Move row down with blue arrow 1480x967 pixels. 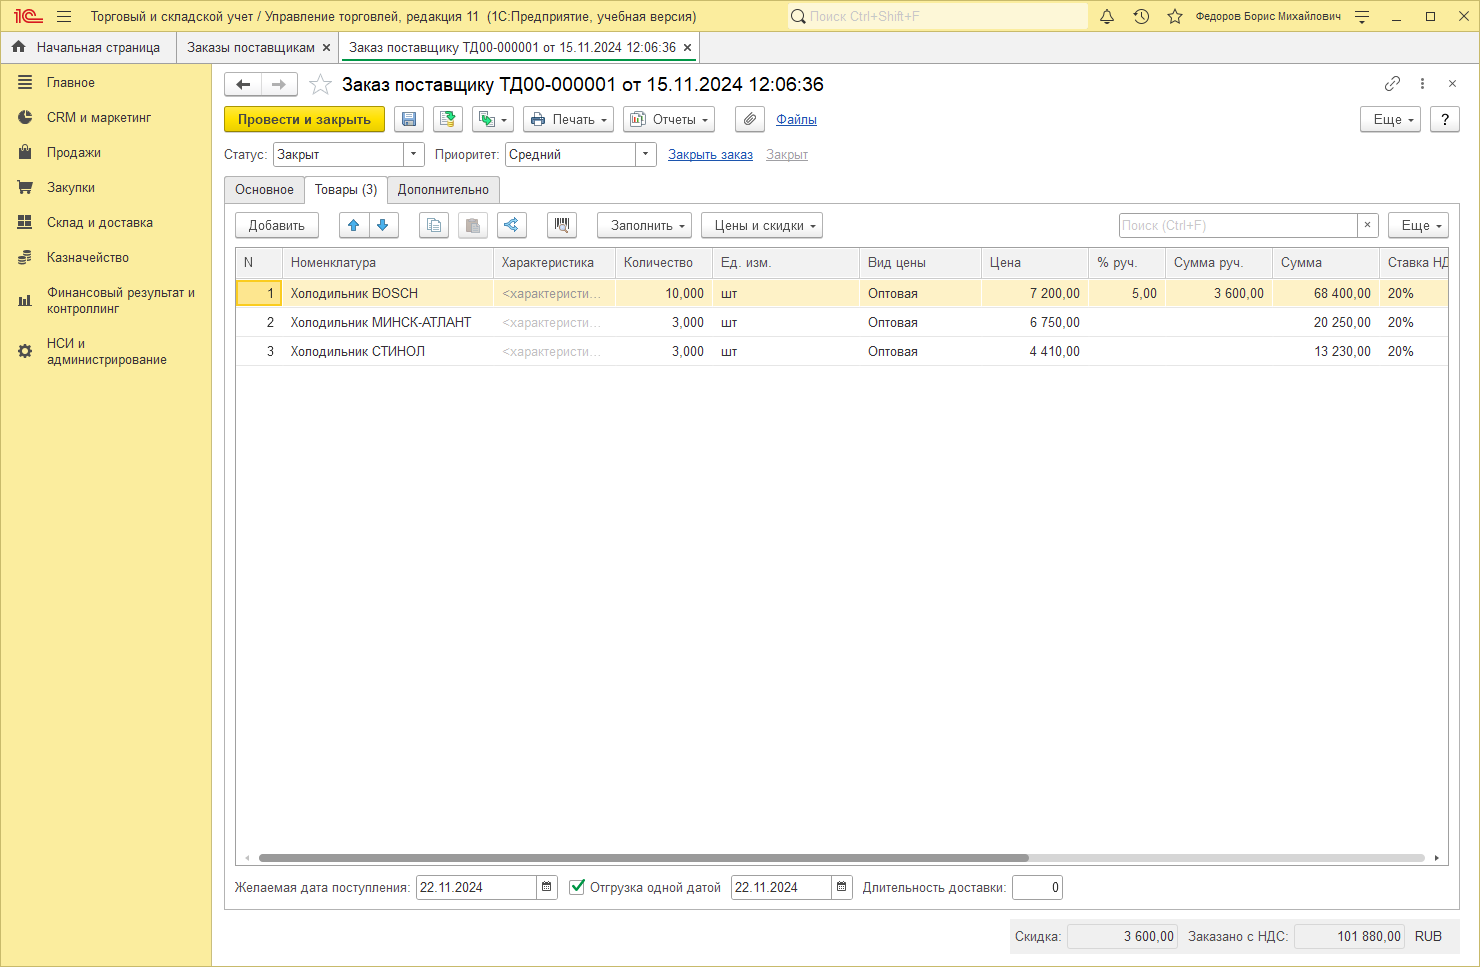383,226
